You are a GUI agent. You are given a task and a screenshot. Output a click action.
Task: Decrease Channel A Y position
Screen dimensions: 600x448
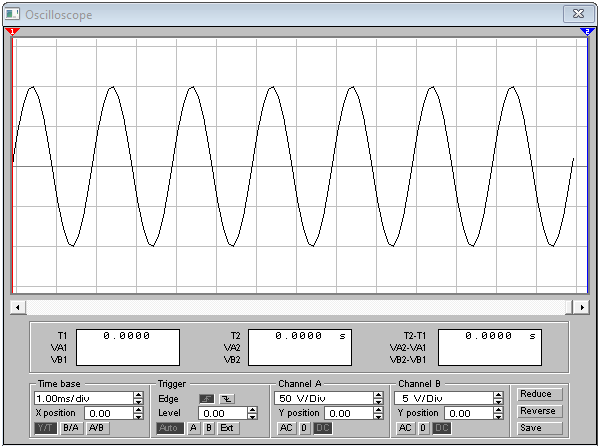point(378,416)
